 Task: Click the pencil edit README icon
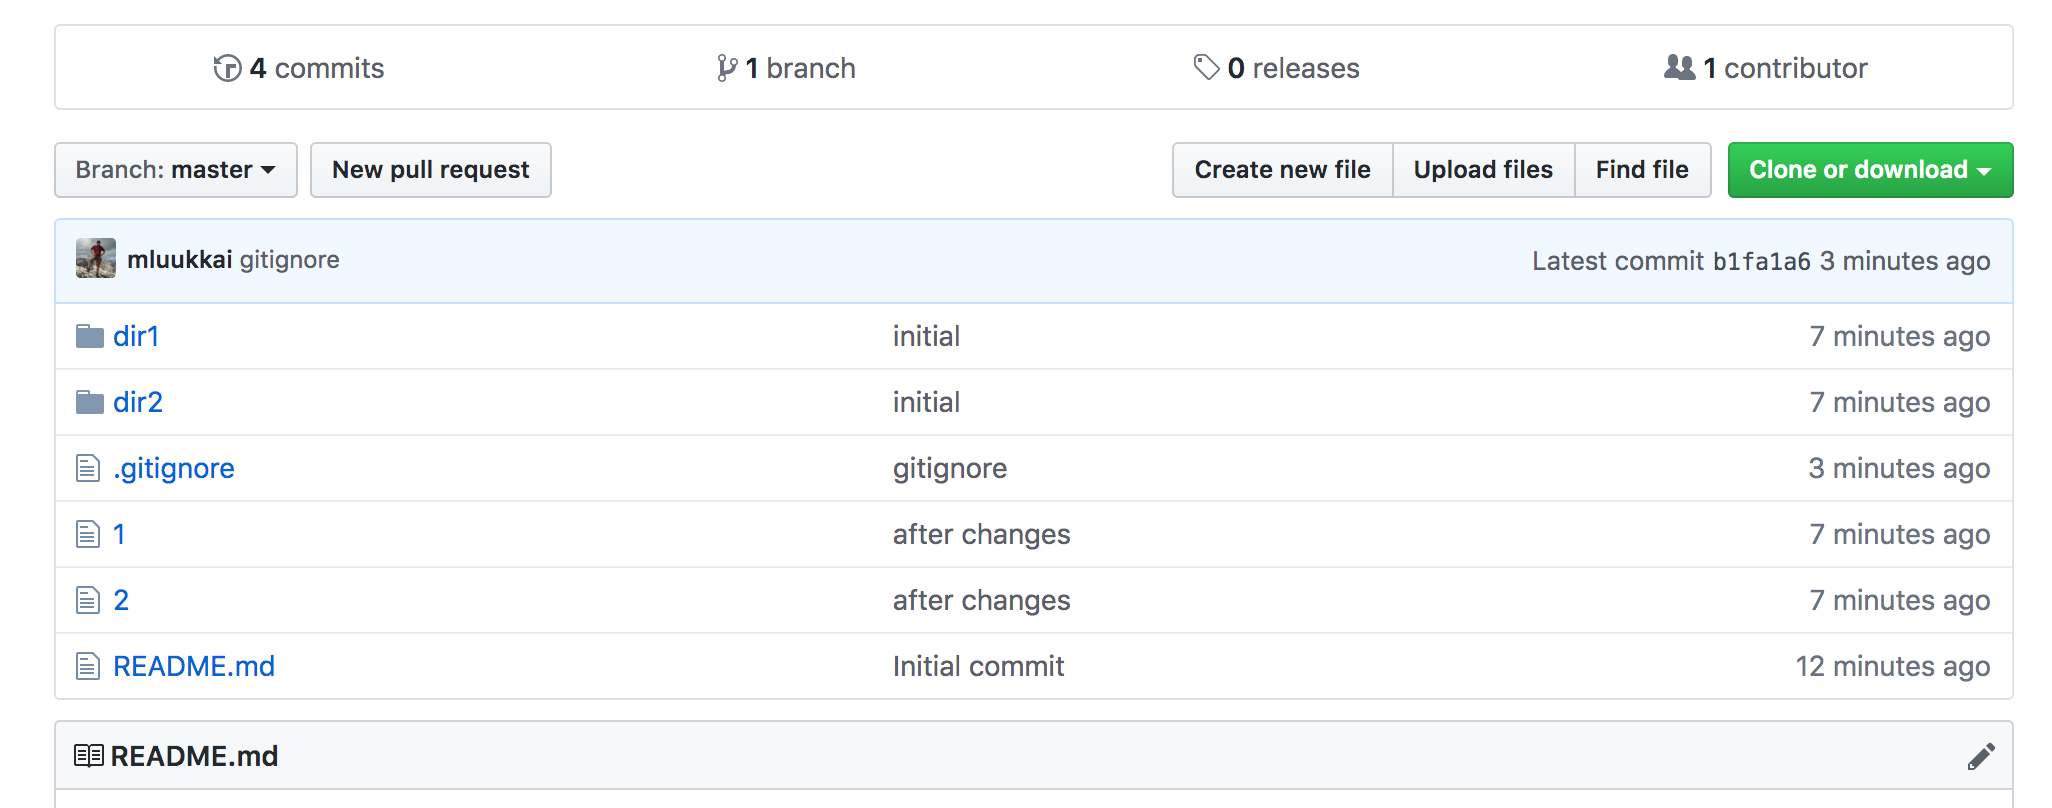[1980, 756]
